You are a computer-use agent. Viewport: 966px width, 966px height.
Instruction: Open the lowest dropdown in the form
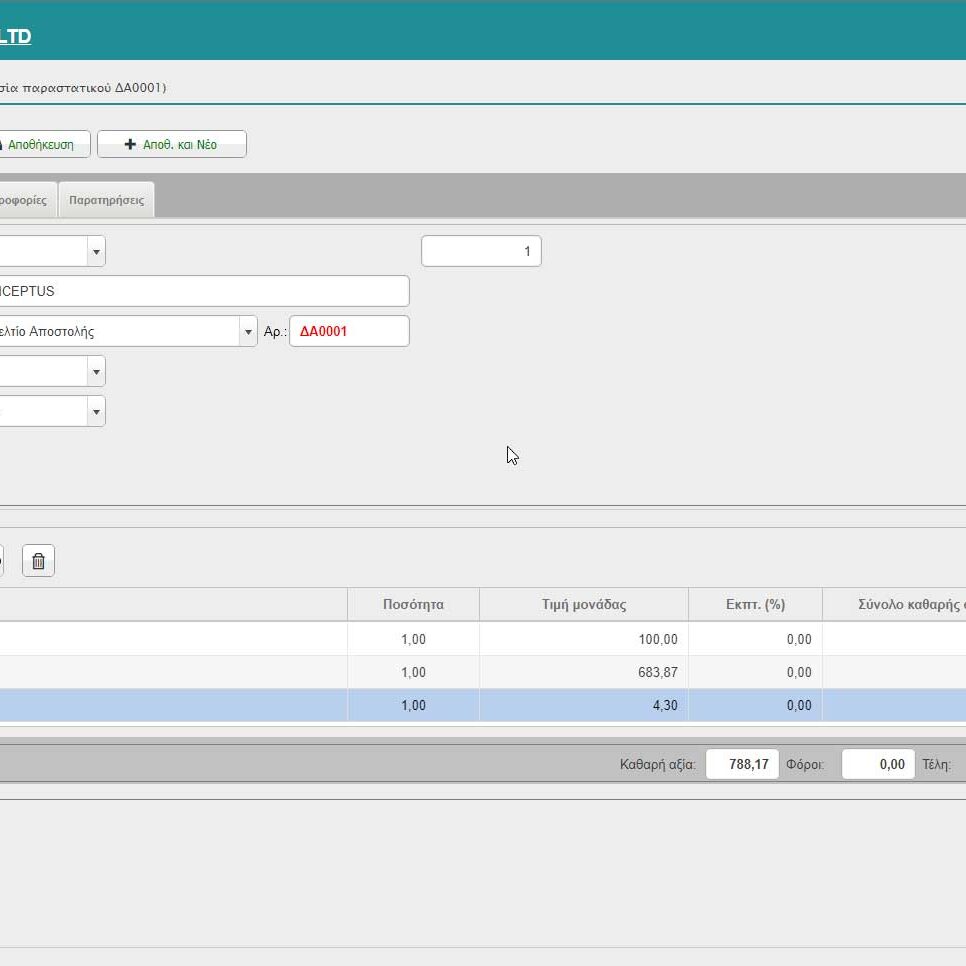pos(96,411)
